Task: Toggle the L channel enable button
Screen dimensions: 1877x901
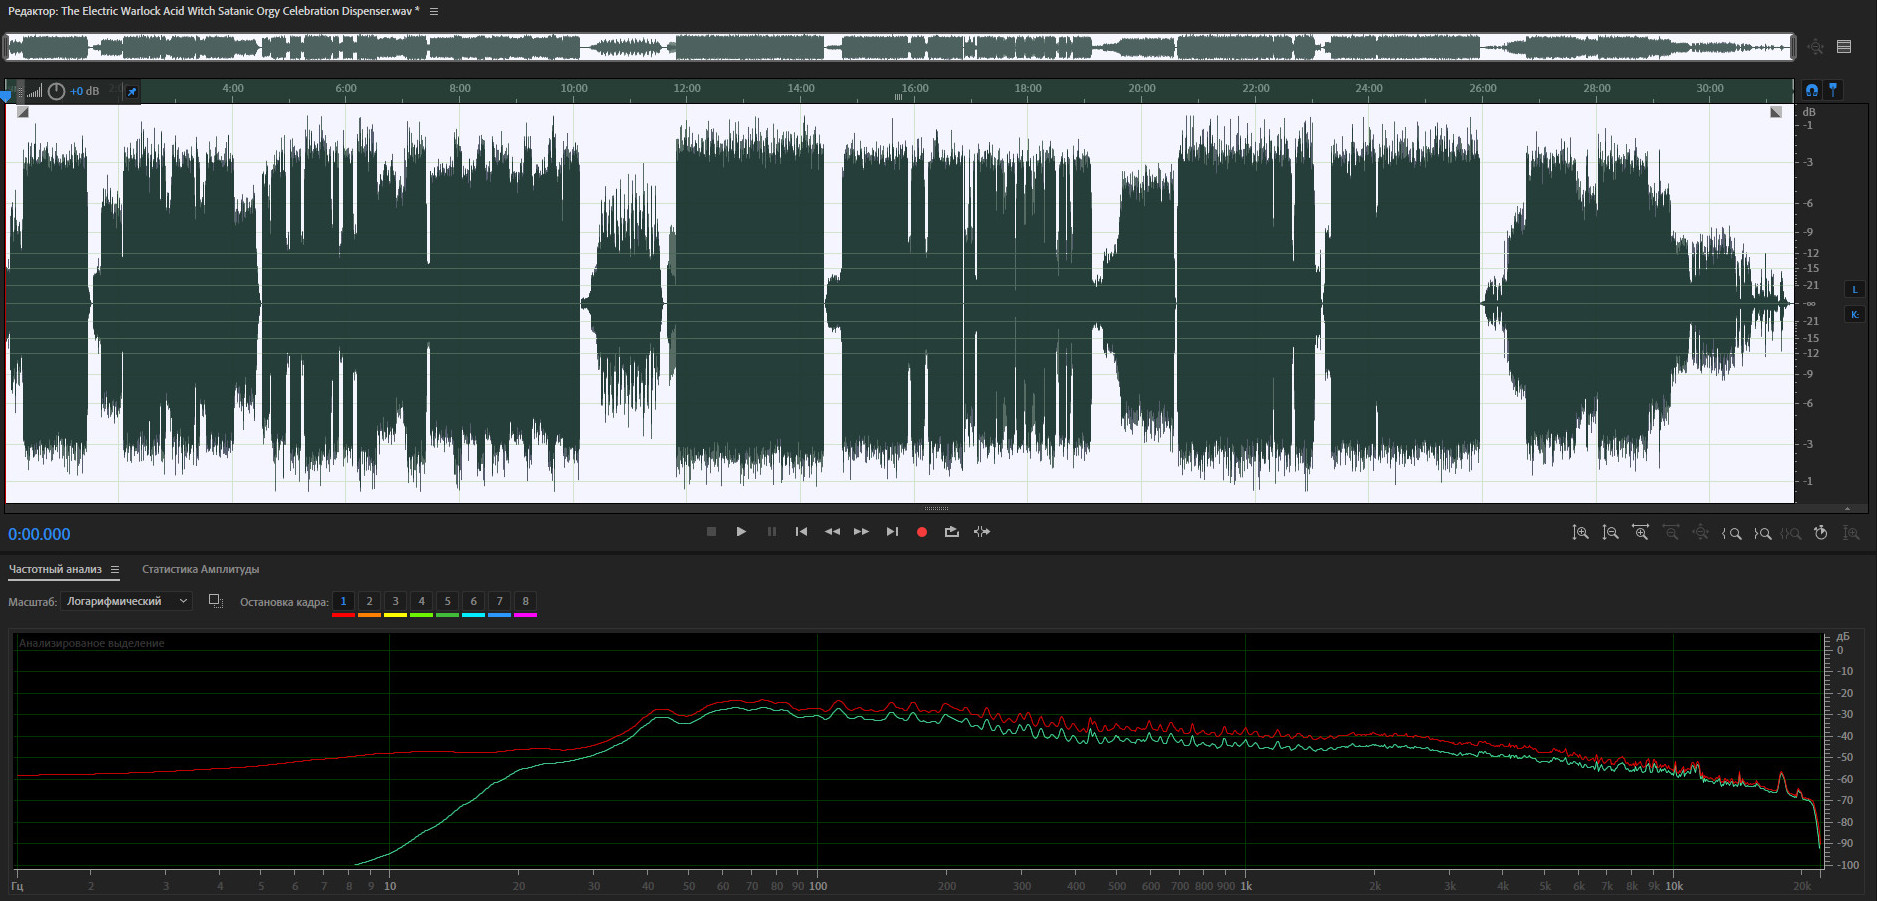Action: point(1854,290)
